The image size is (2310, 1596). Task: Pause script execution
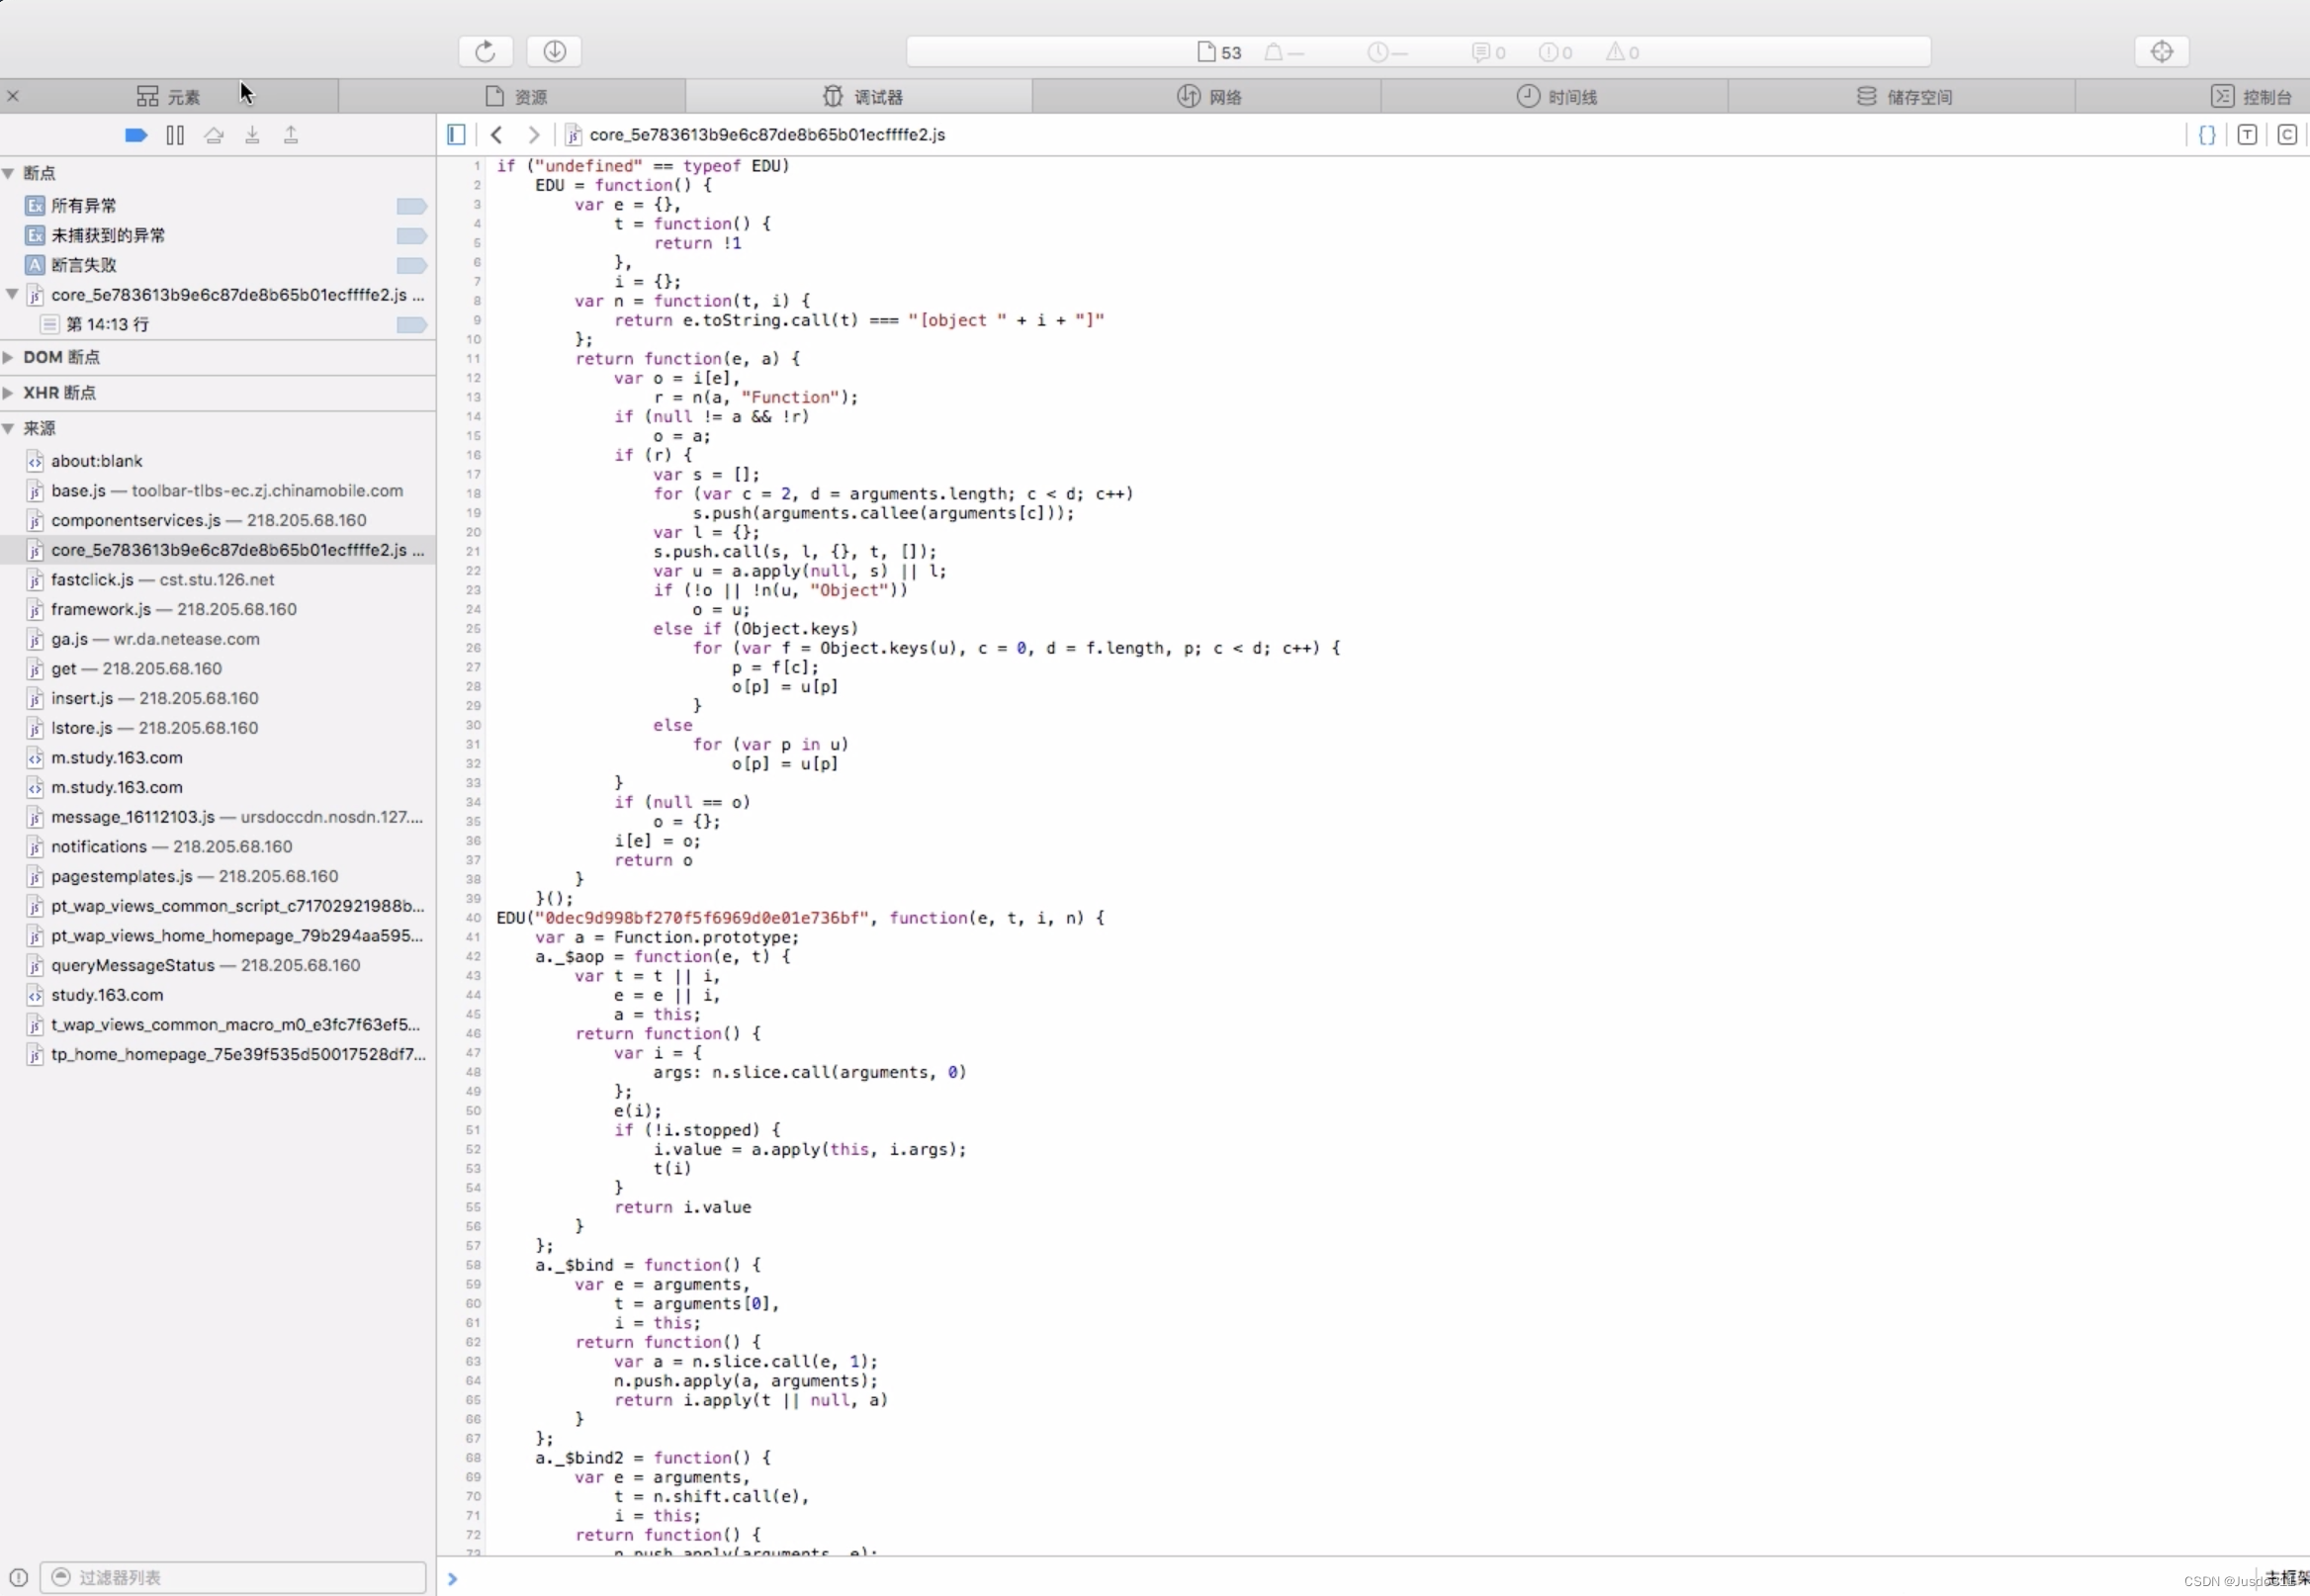pyautogui.click(x=175, y=135)
